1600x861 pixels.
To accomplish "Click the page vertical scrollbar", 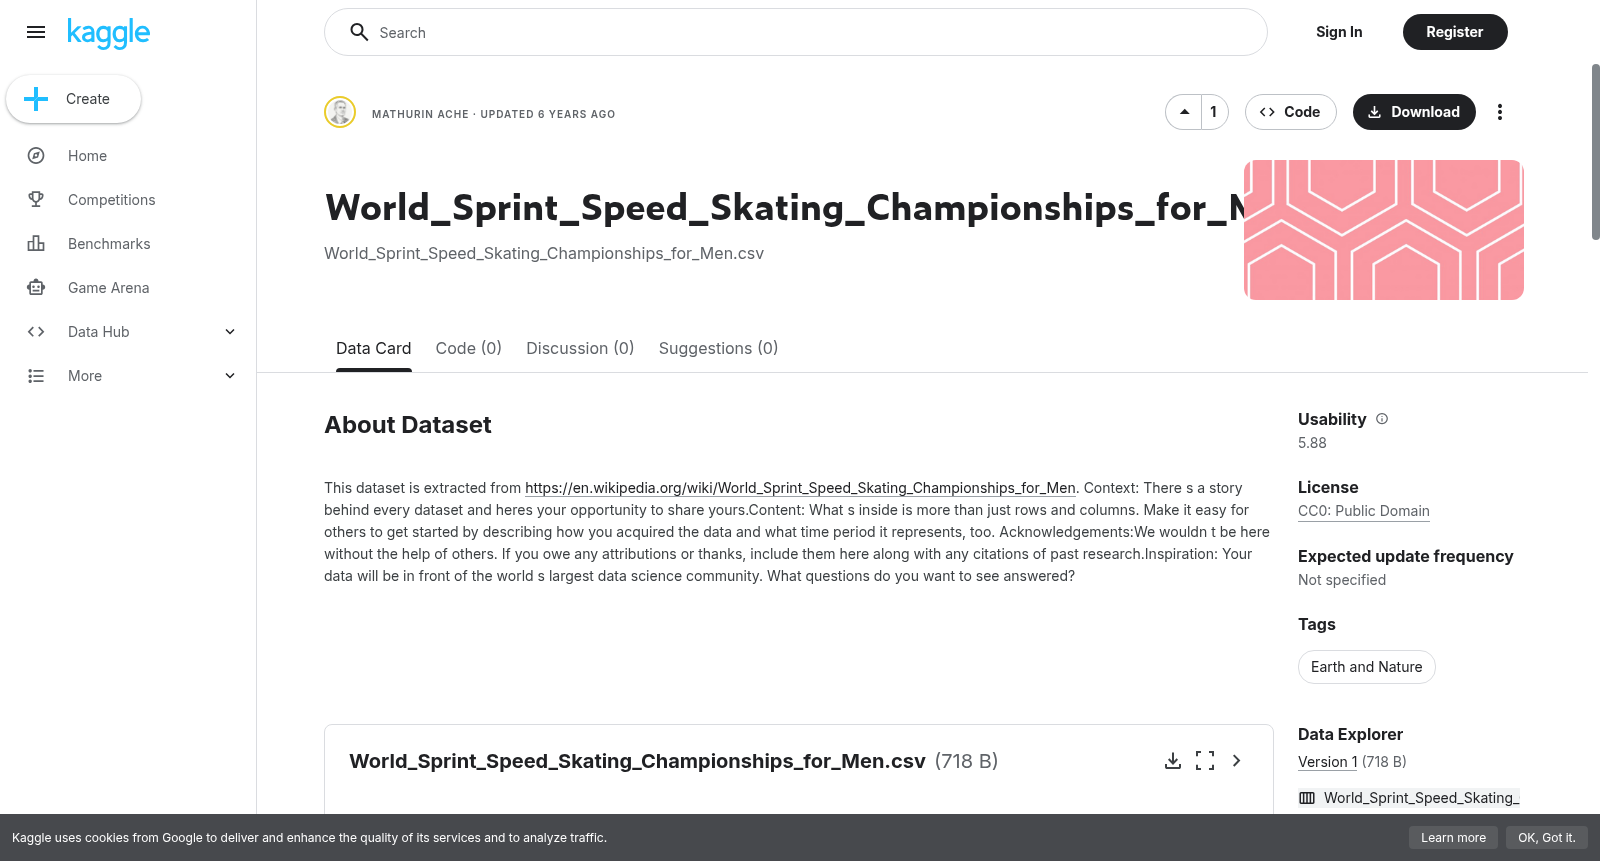I will click(1595, 152).
